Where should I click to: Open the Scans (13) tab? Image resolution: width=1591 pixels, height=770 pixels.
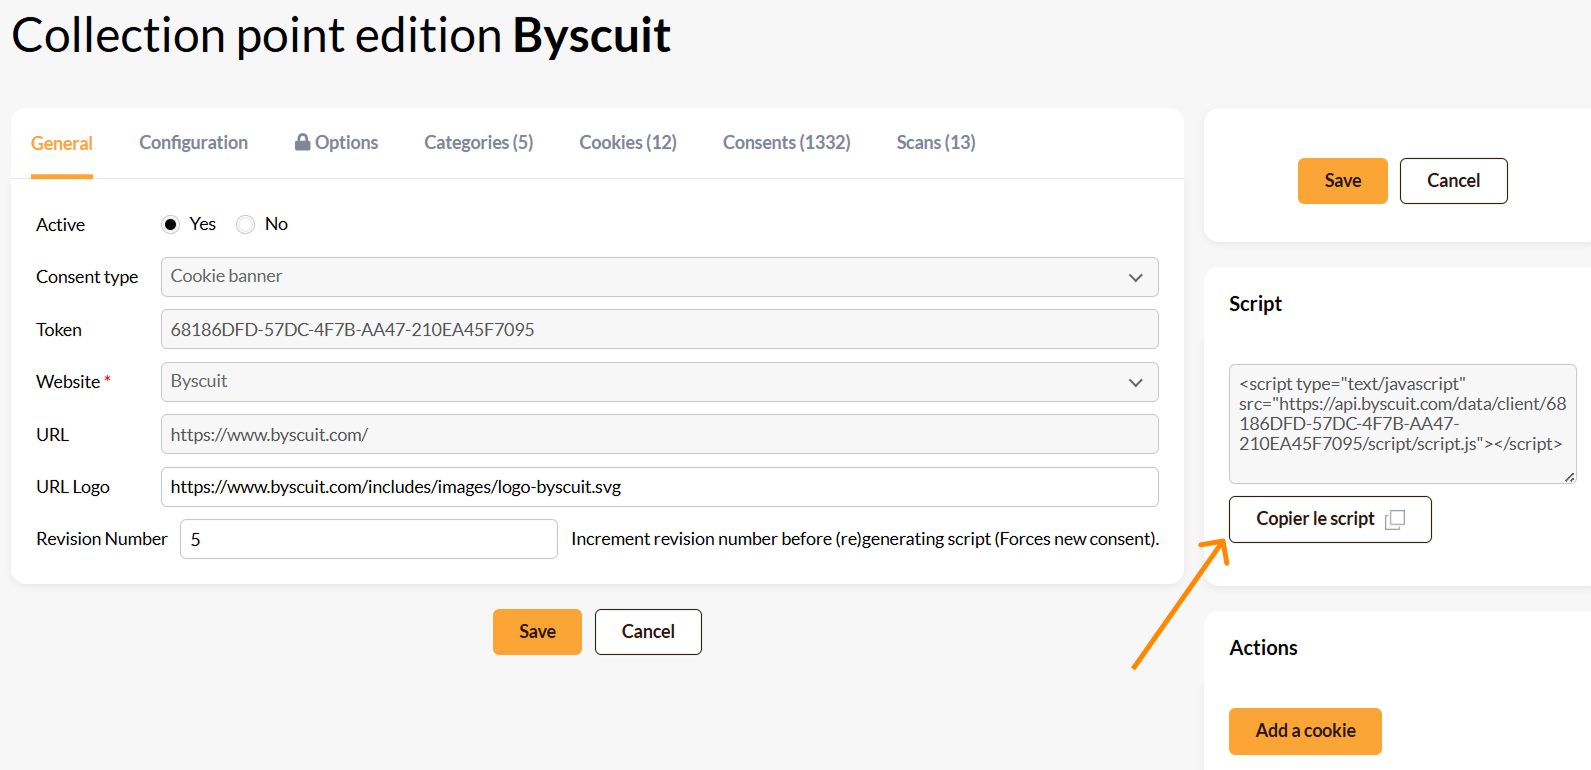[935, 142]
